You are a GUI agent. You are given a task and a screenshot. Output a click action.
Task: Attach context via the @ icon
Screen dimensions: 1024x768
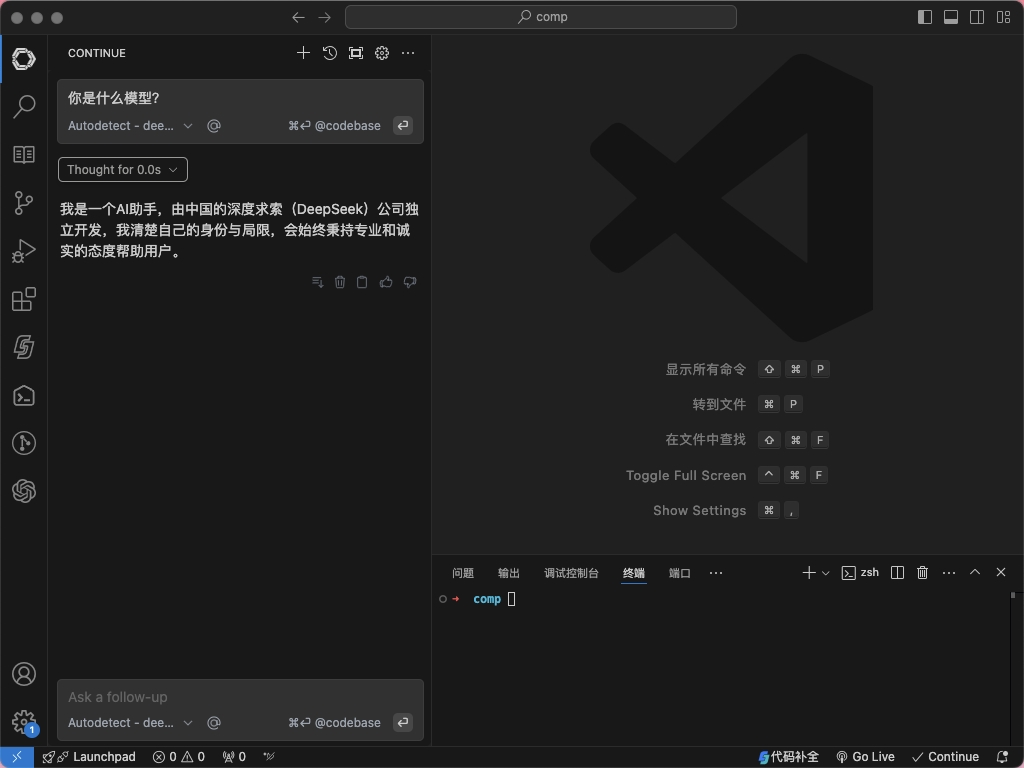[x=213, y=722]
